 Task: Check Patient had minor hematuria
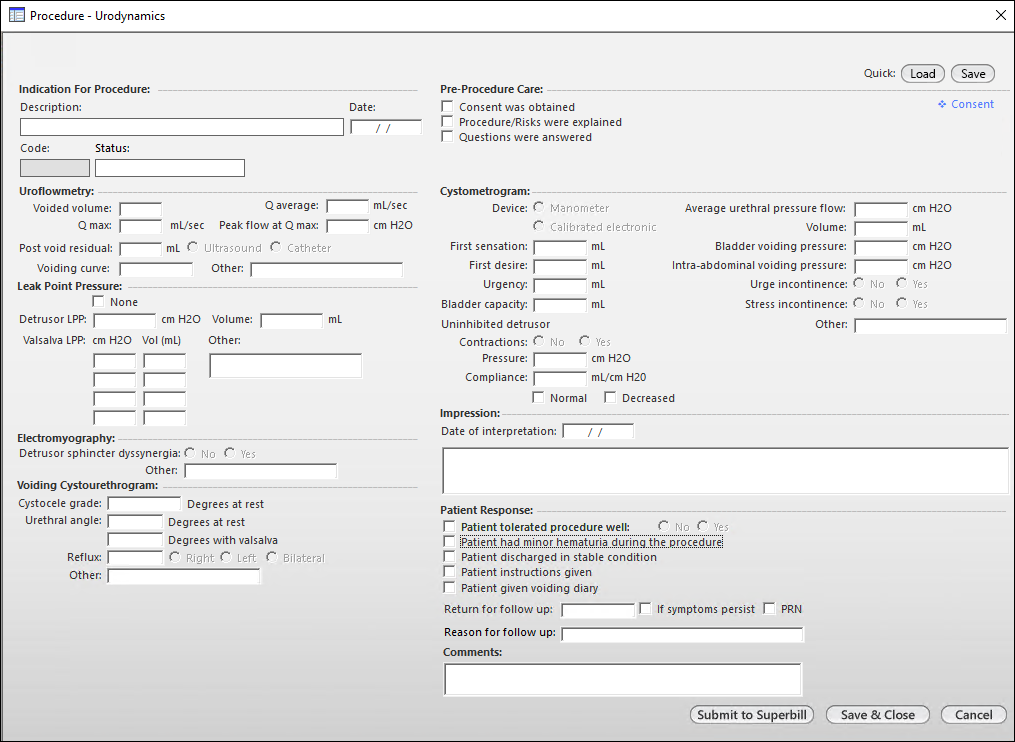(449, 541)
